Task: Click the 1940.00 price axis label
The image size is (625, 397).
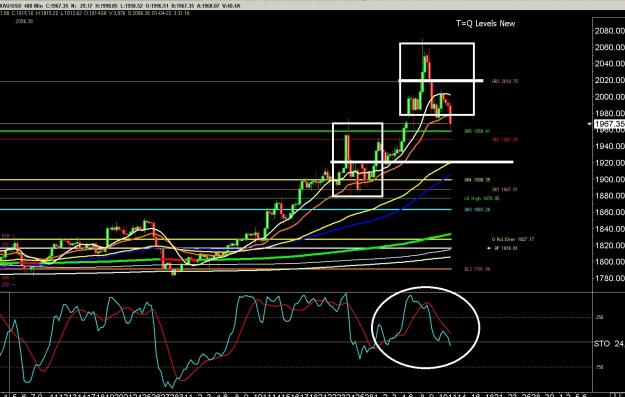Action: [x=609, y=146]
